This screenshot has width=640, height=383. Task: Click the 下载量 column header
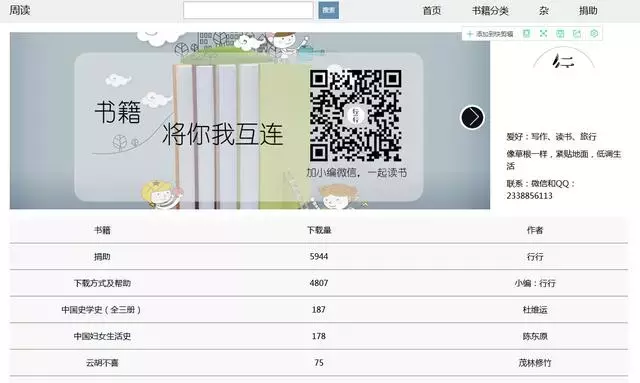(x=319, y=230)
